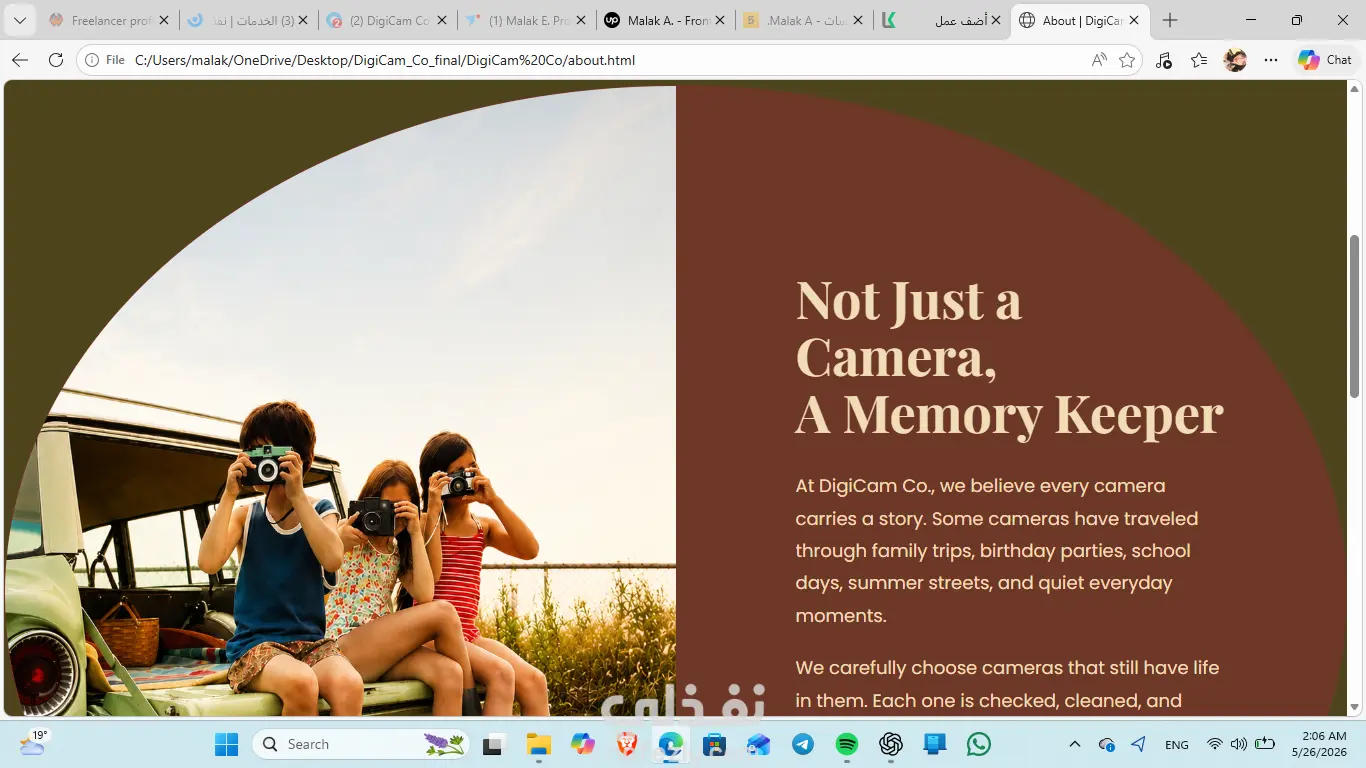Image resolution: width=1366 pixels, height=768 pixels.
Task: Open a new tab with the plus button
Action: coord(1170,20)
